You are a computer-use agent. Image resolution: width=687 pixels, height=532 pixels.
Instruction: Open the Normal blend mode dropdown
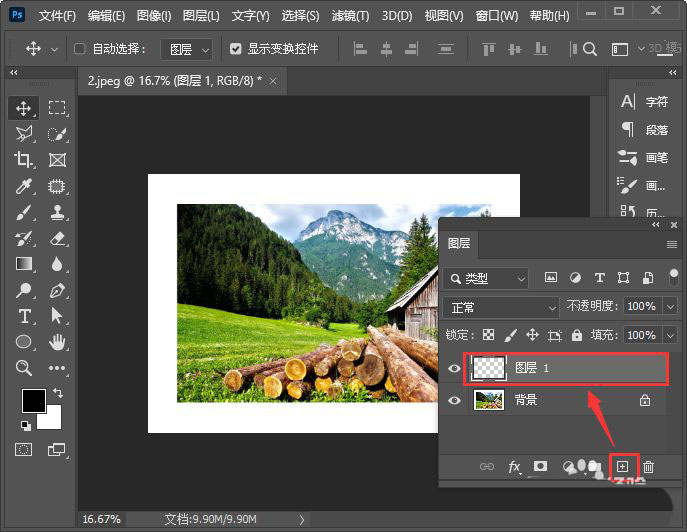(501, 308)
